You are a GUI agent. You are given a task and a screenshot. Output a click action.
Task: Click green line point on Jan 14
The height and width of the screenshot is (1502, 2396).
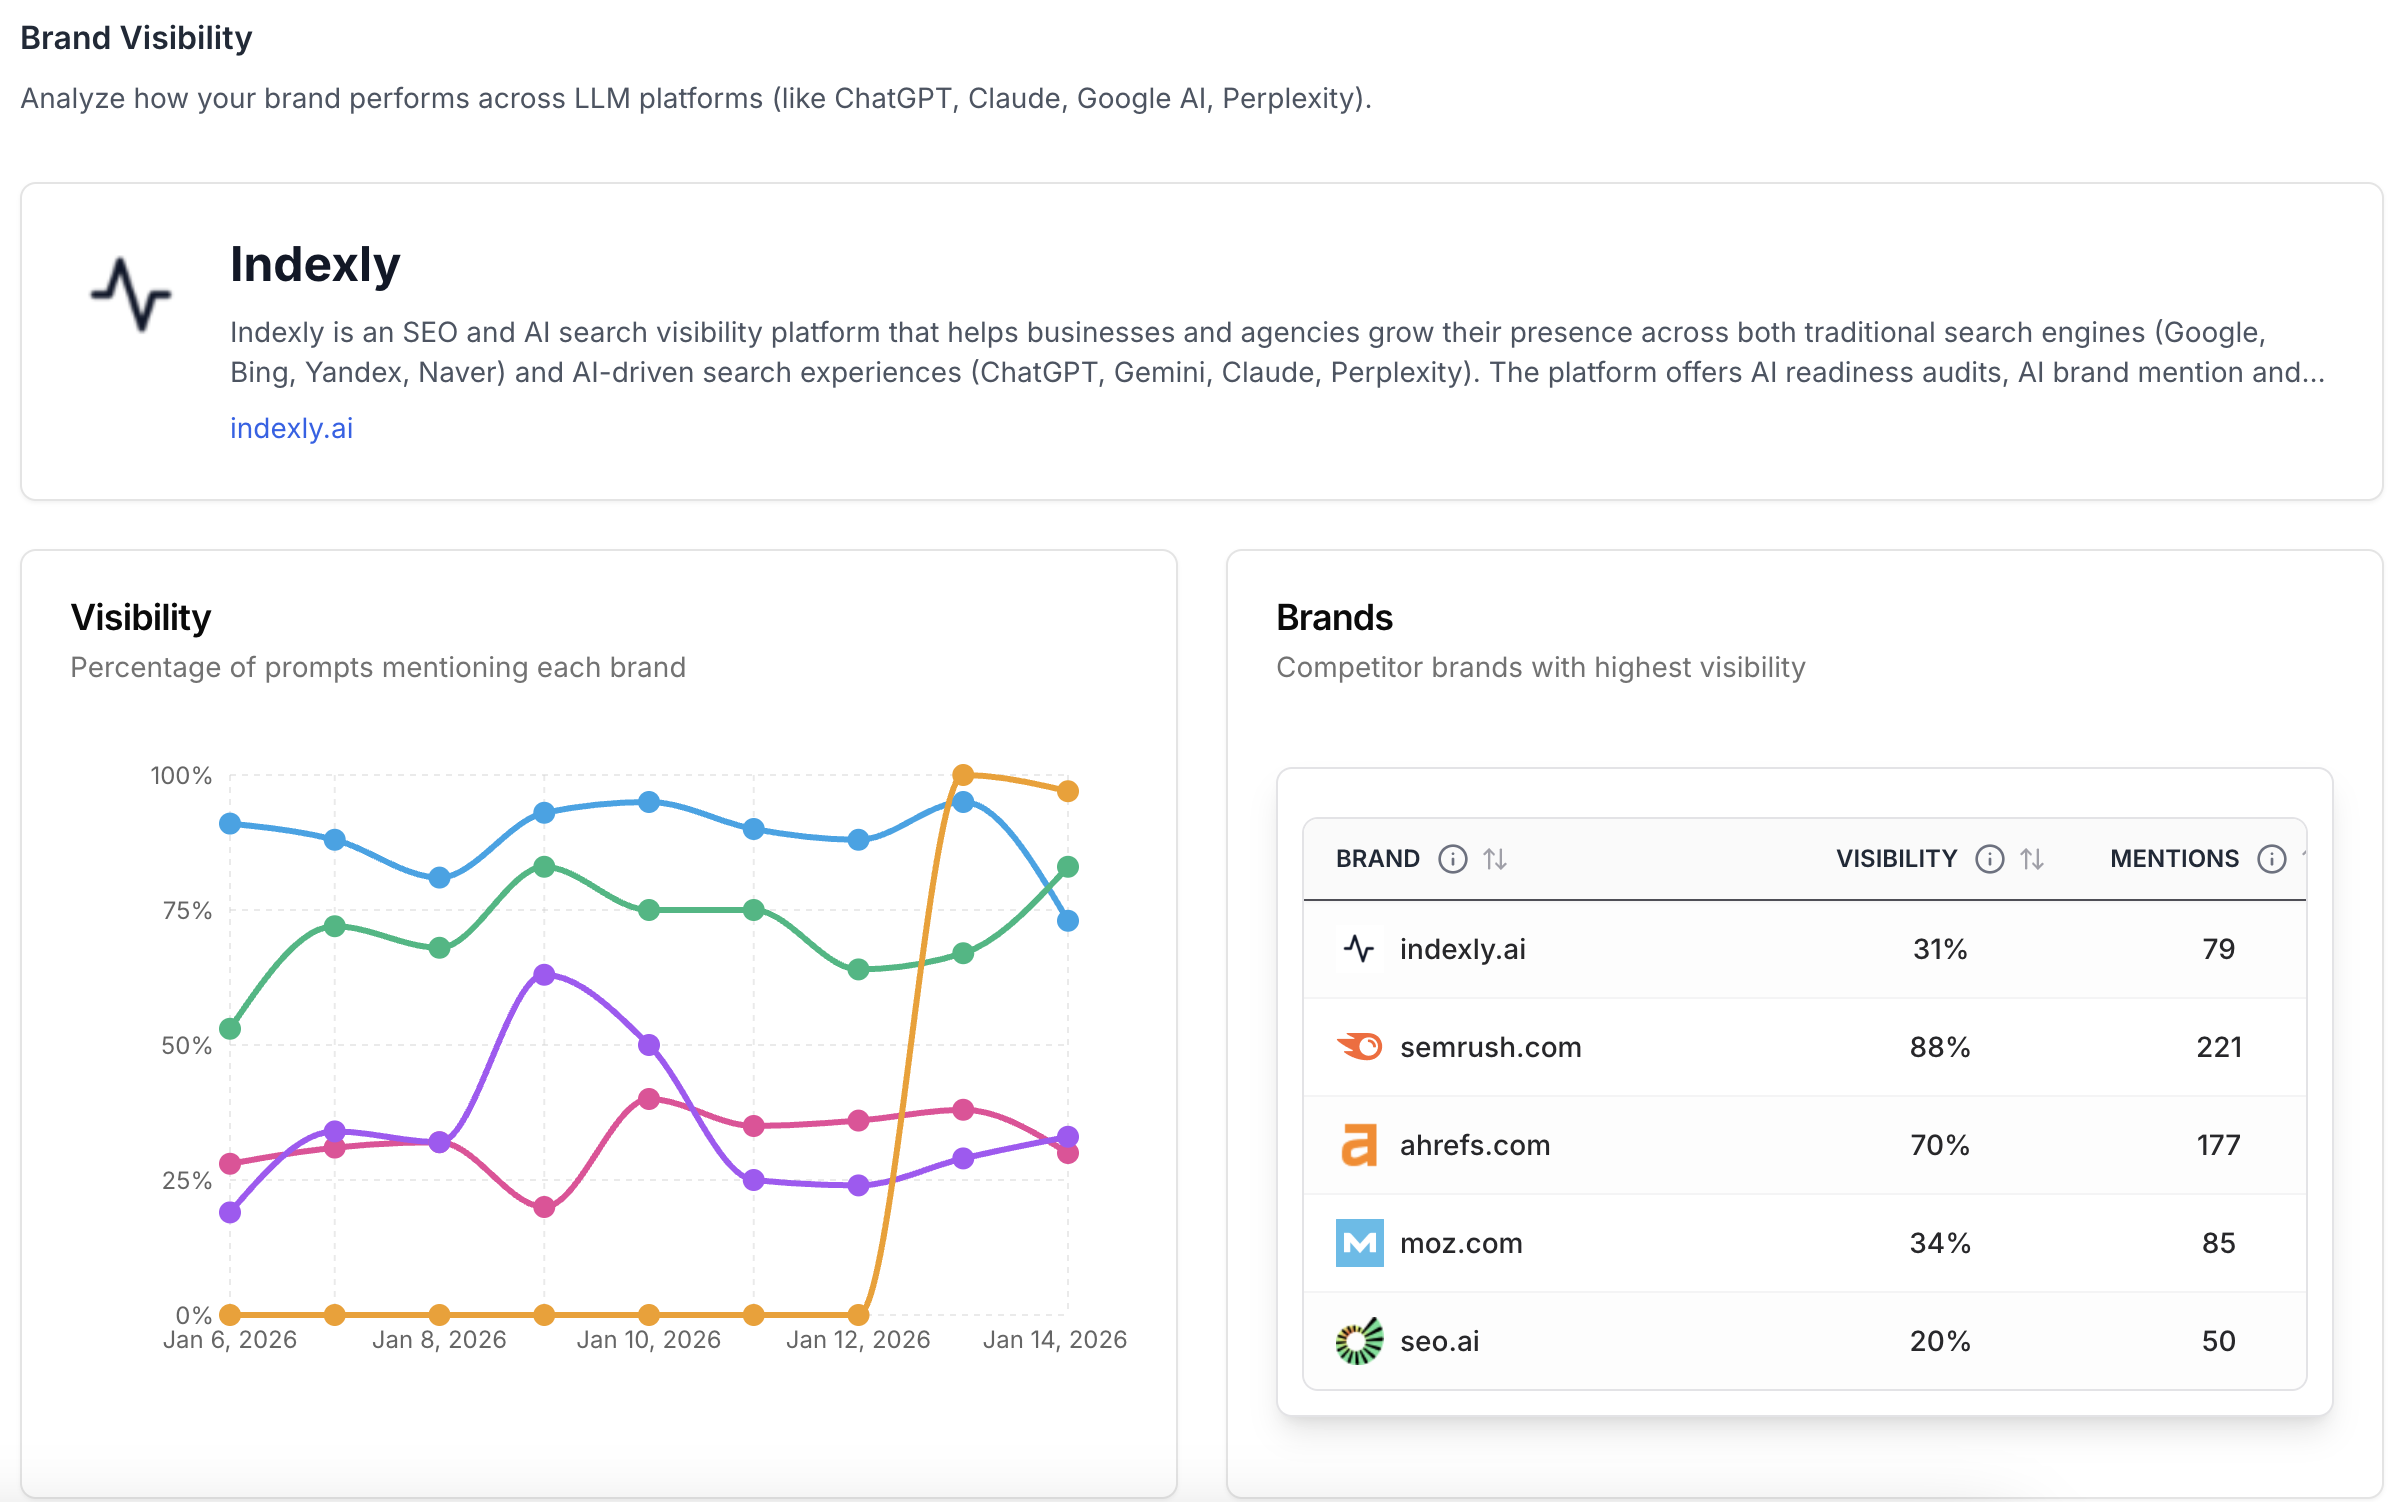coord(1068,867)
